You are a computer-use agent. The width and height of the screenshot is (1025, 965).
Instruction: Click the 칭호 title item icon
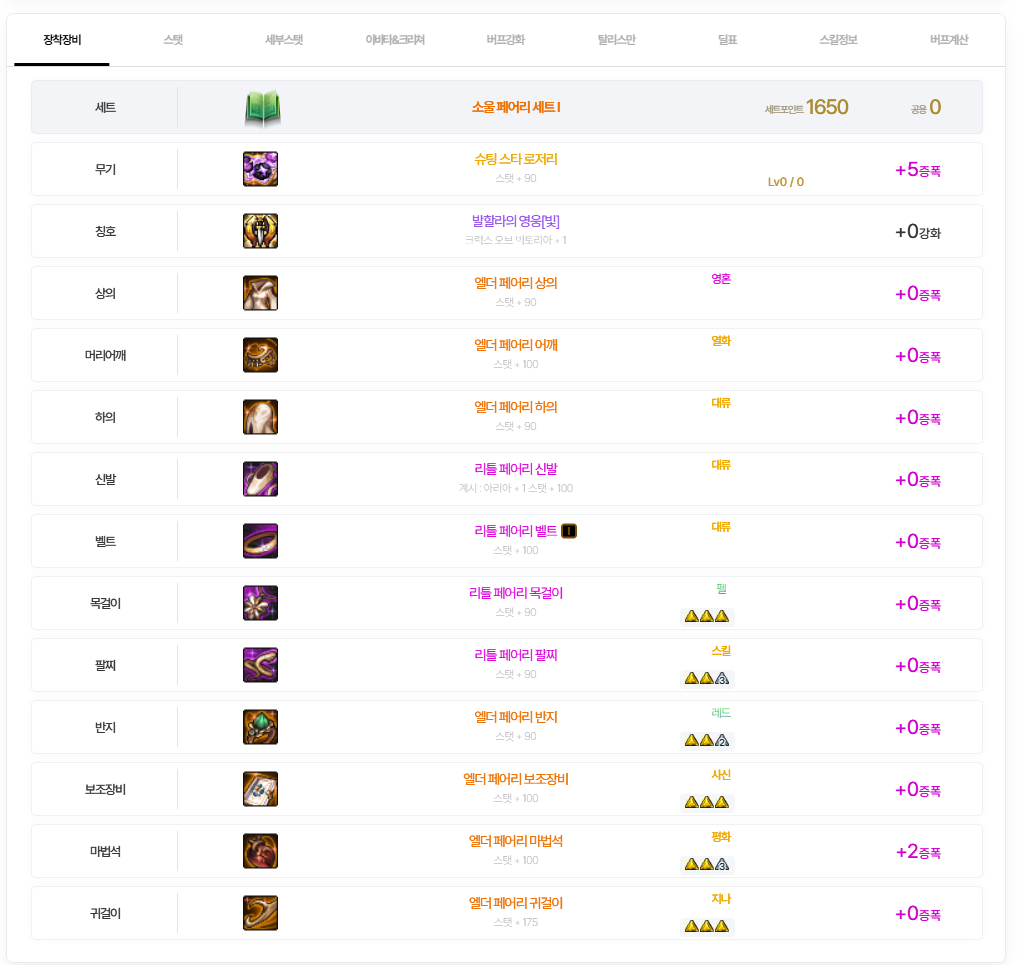(260, 231)
